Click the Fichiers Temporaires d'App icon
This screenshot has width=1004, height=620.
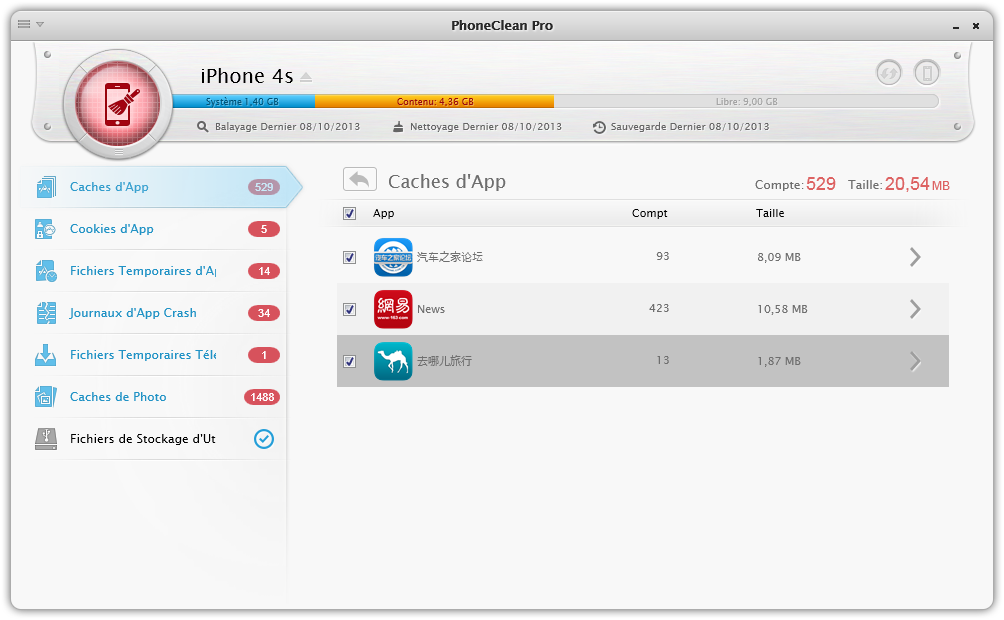click(x=45, y=271)
